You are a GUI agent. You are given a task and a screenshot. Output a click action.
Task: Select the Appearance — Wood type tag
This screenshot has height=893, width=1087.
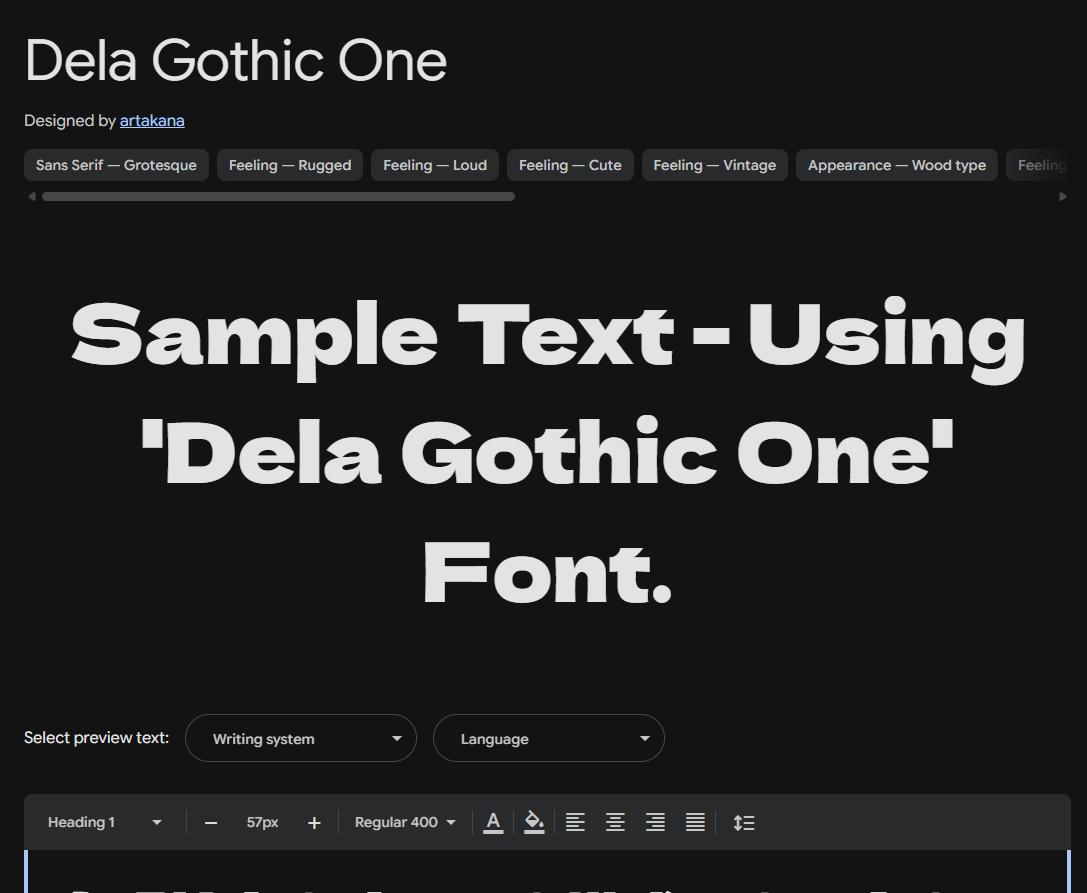click(896, 165)
